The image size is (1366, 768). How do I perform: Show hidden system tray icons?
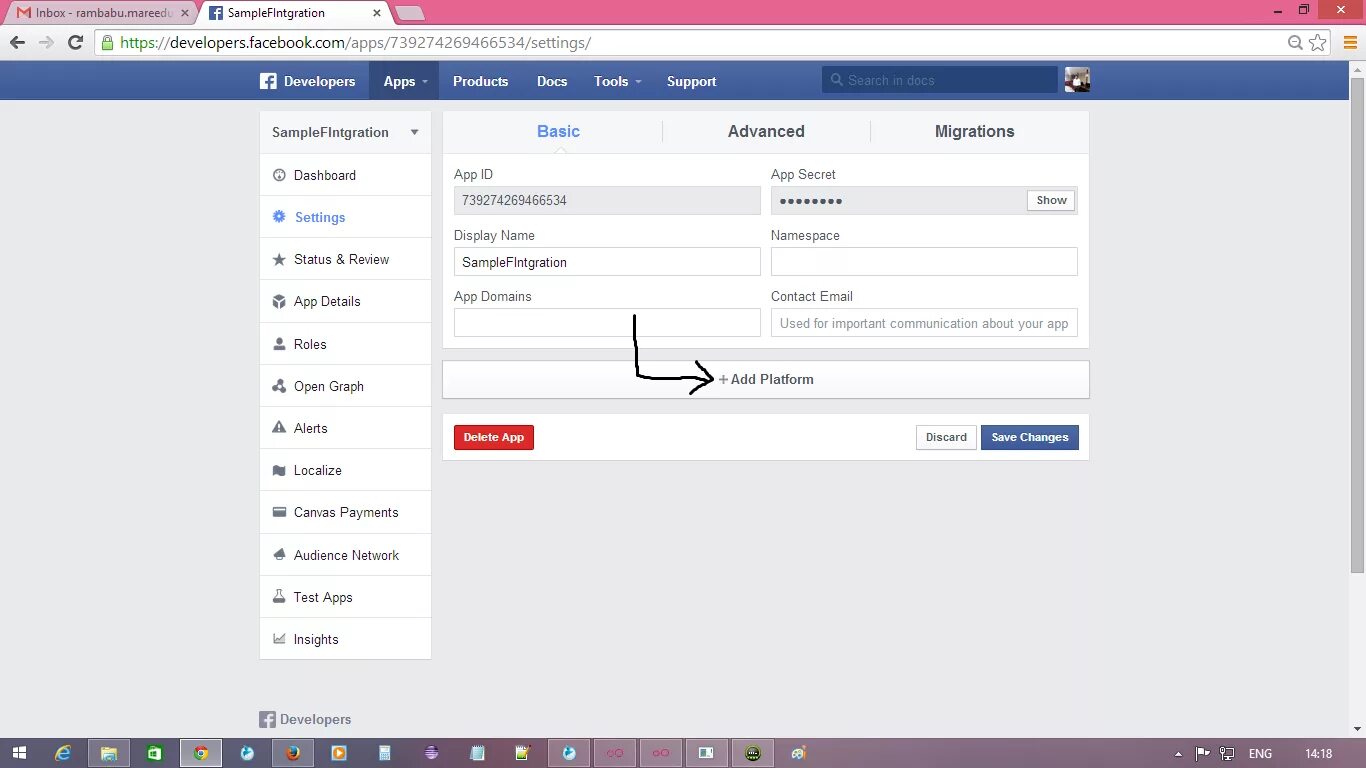pos(1179,753)
